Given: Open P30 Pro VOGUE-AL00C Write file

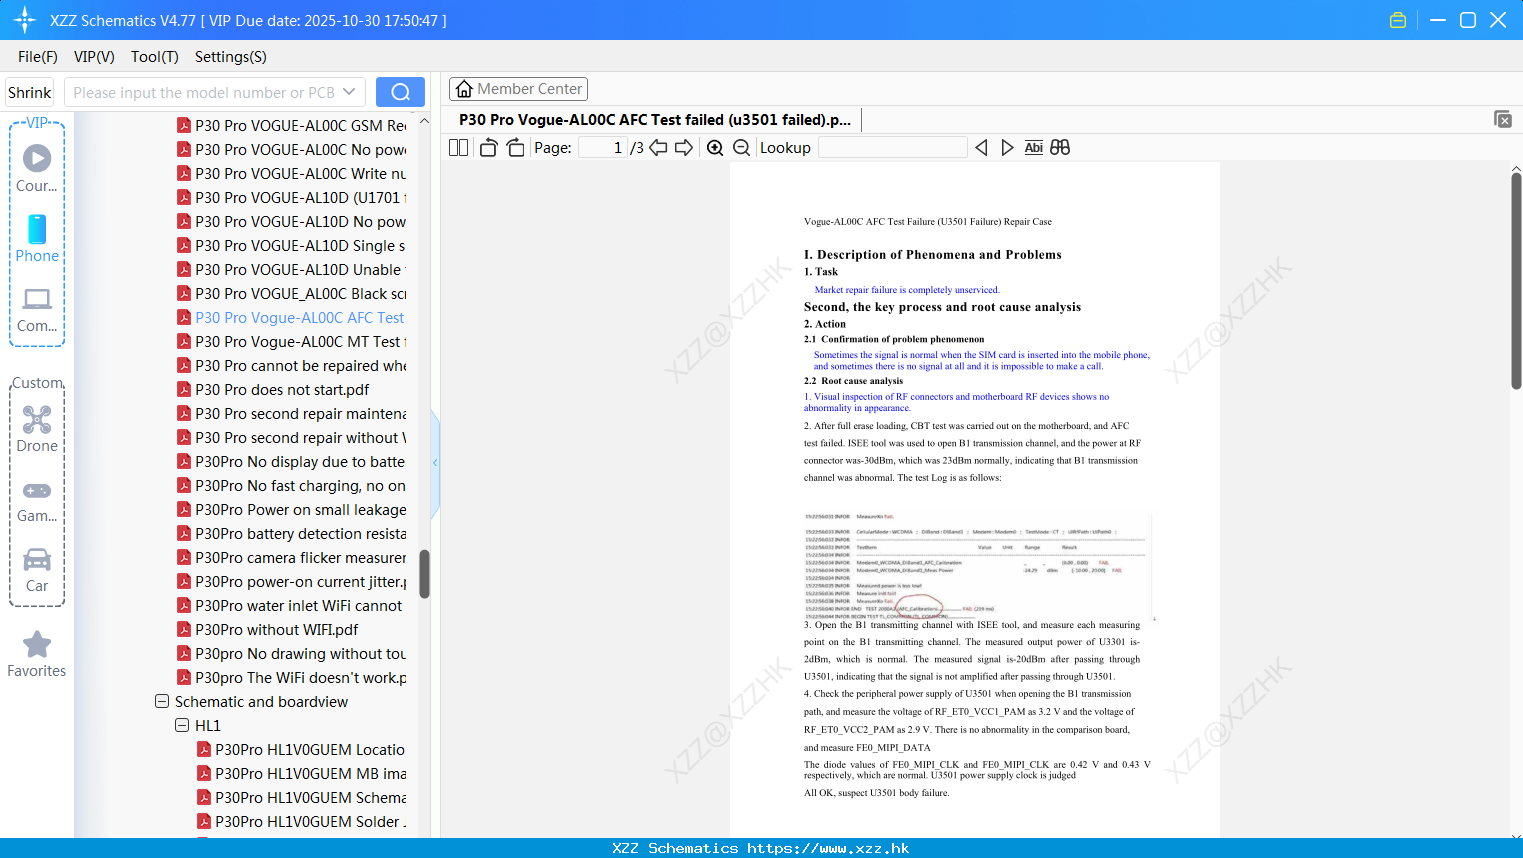Looking at the screenshot, I should click(292, 173).
